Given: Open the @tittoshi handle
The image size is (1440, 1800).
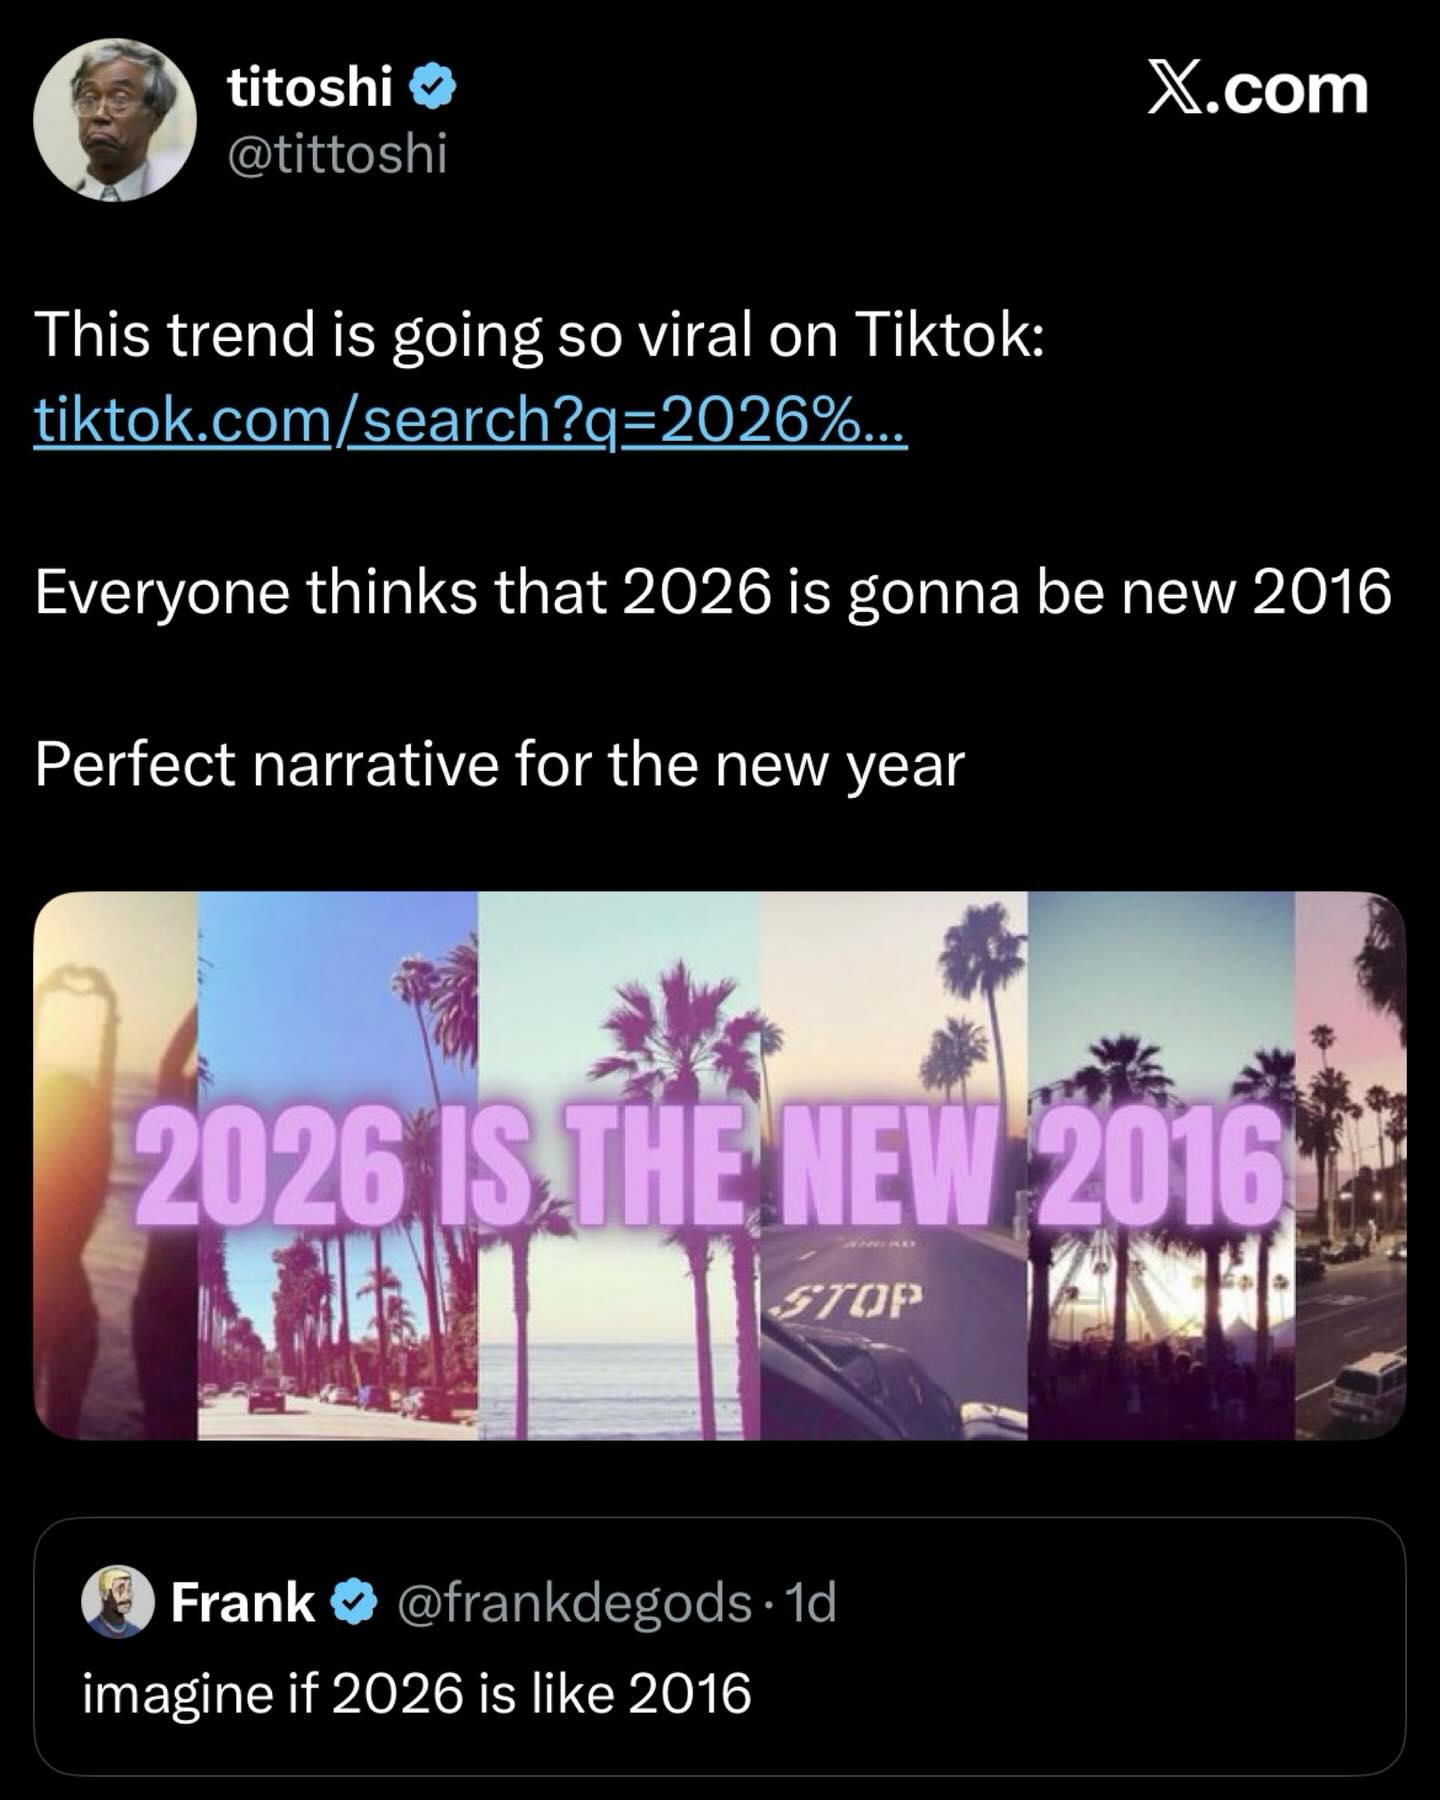Looking at the screenshot, I should coord(337,154).
